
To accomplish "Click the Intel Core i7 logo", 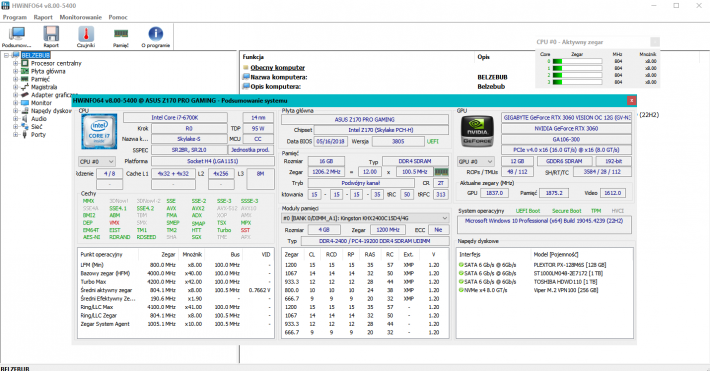I will pyautogui.click(x=99, y=131).
